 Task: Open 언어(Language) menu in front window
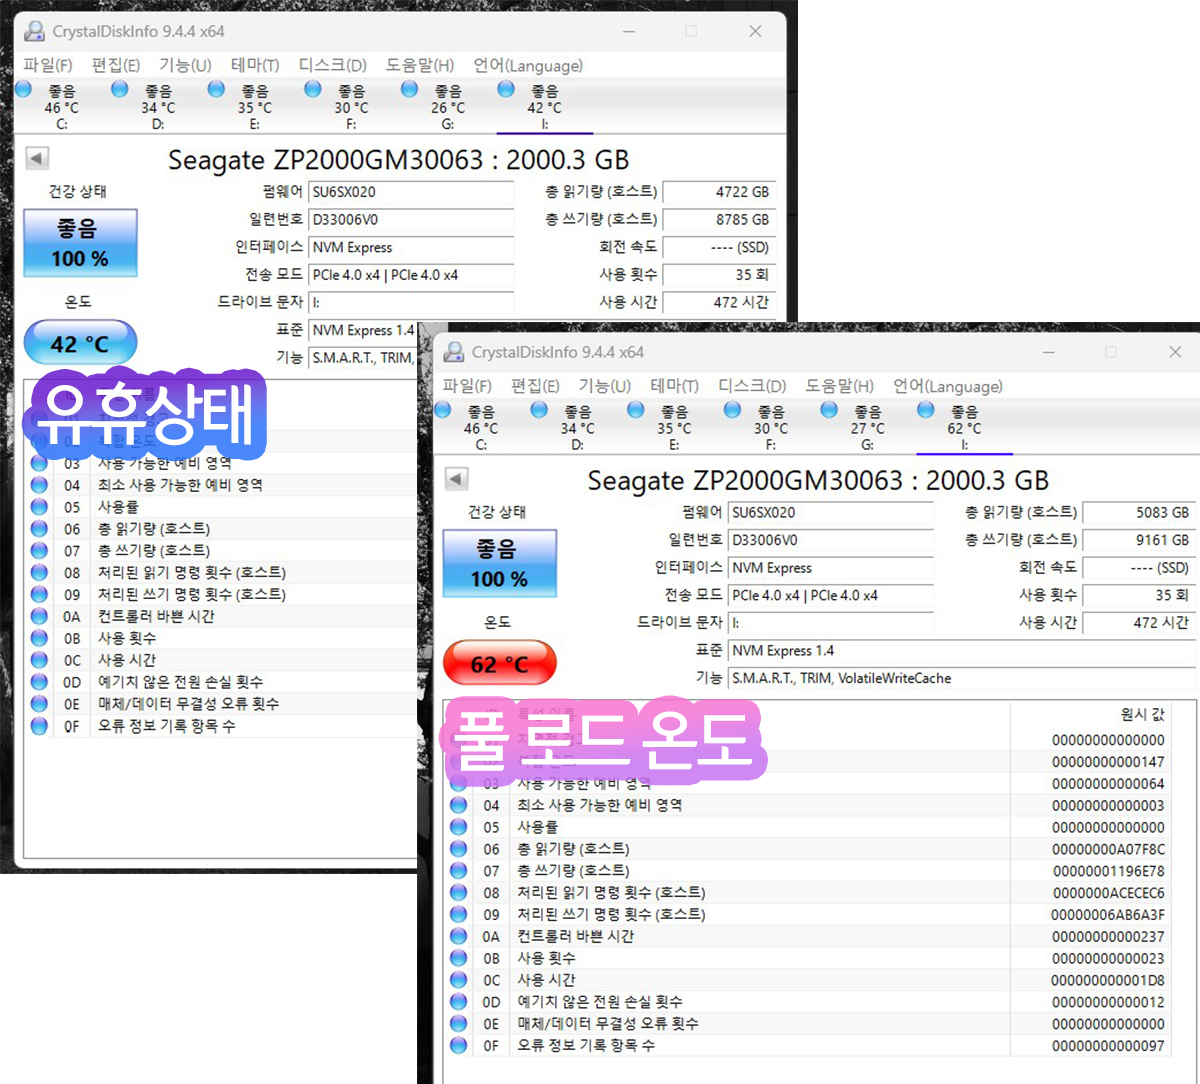click(947, 386)
